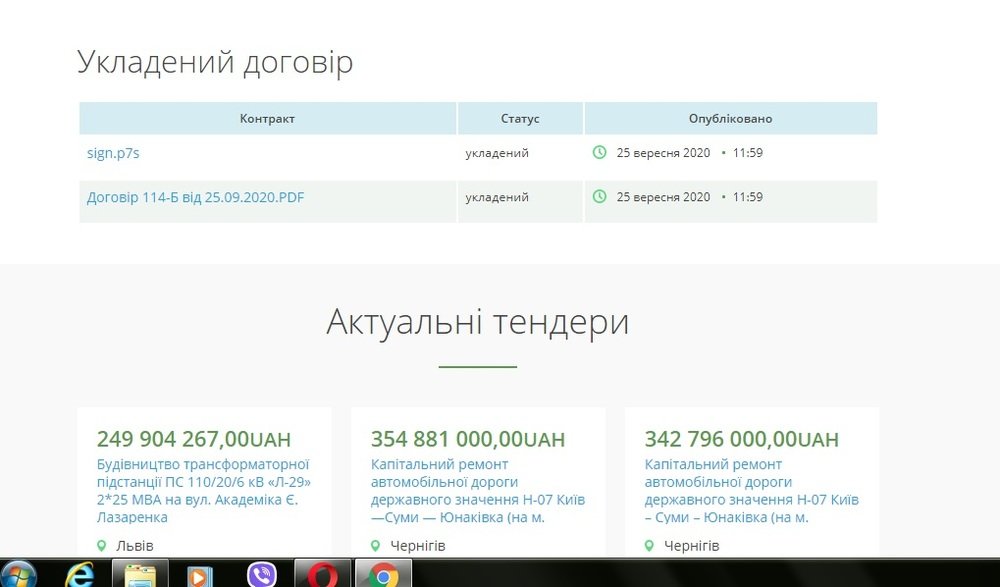The width and height of the screenshot is (1000, 587).
Task: Click укладений status in sign.p7s row
Action: point(497,153)
